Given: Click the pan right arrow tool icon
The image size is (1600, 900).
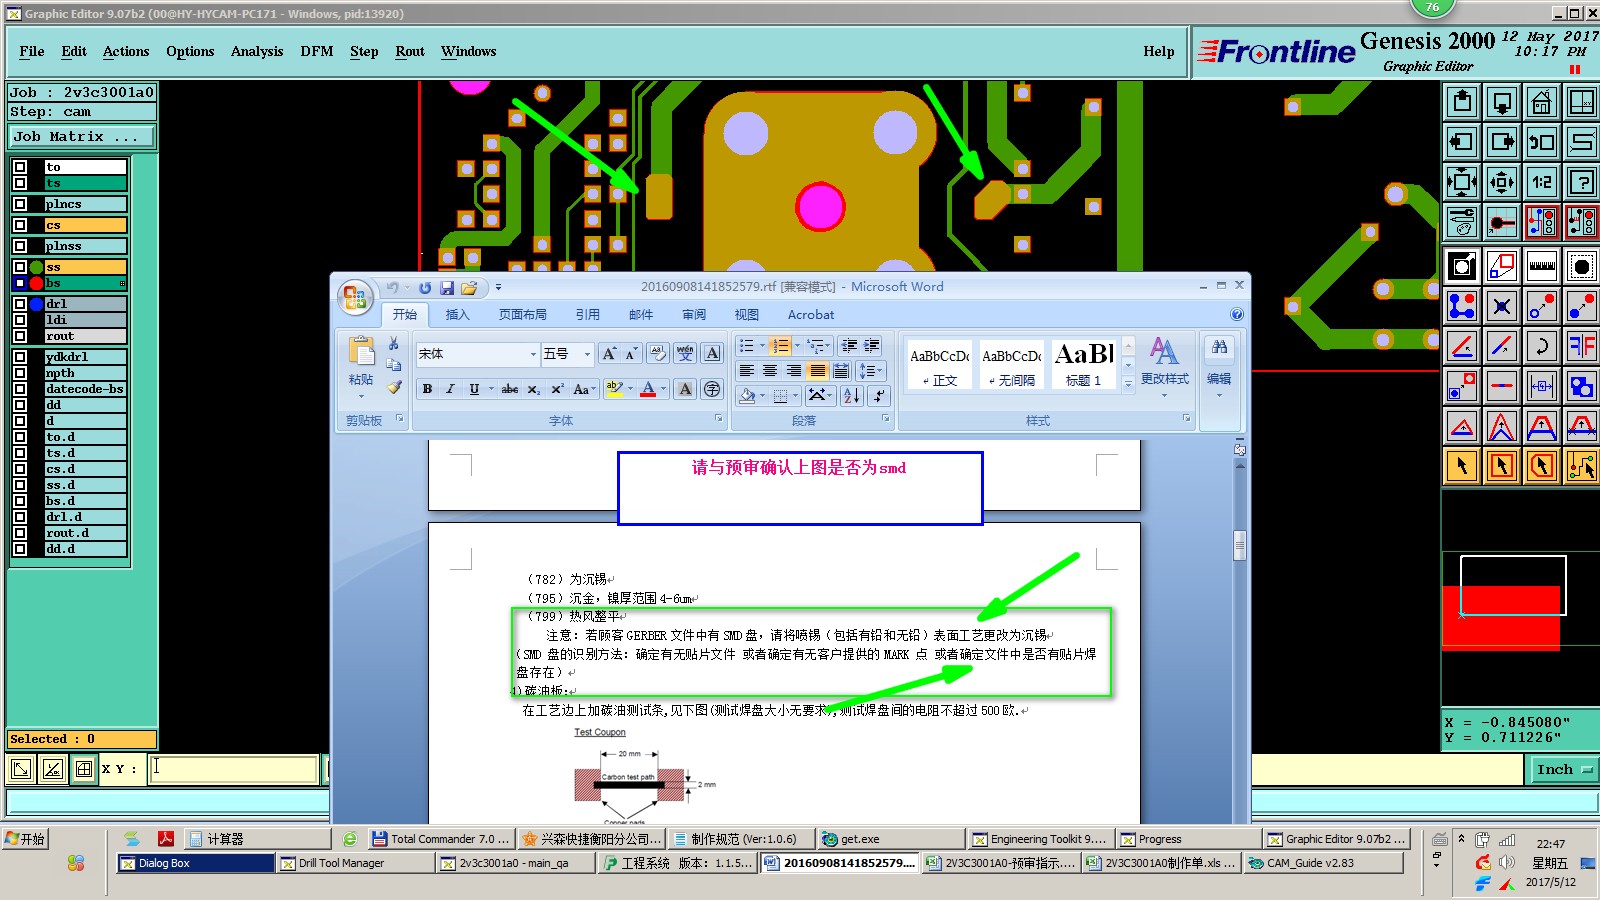Looking at the screenshot, I should tap(1502, 142).
